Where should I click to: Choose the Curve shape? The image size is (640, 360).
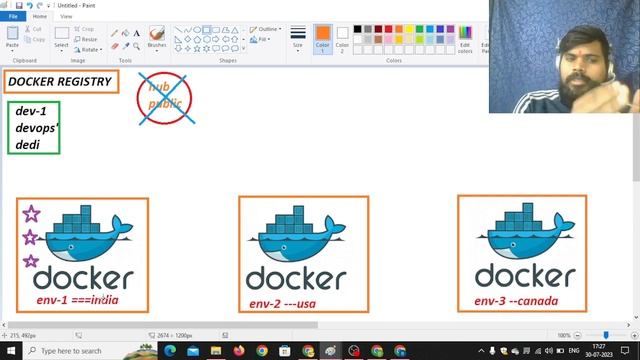(188, 30)
